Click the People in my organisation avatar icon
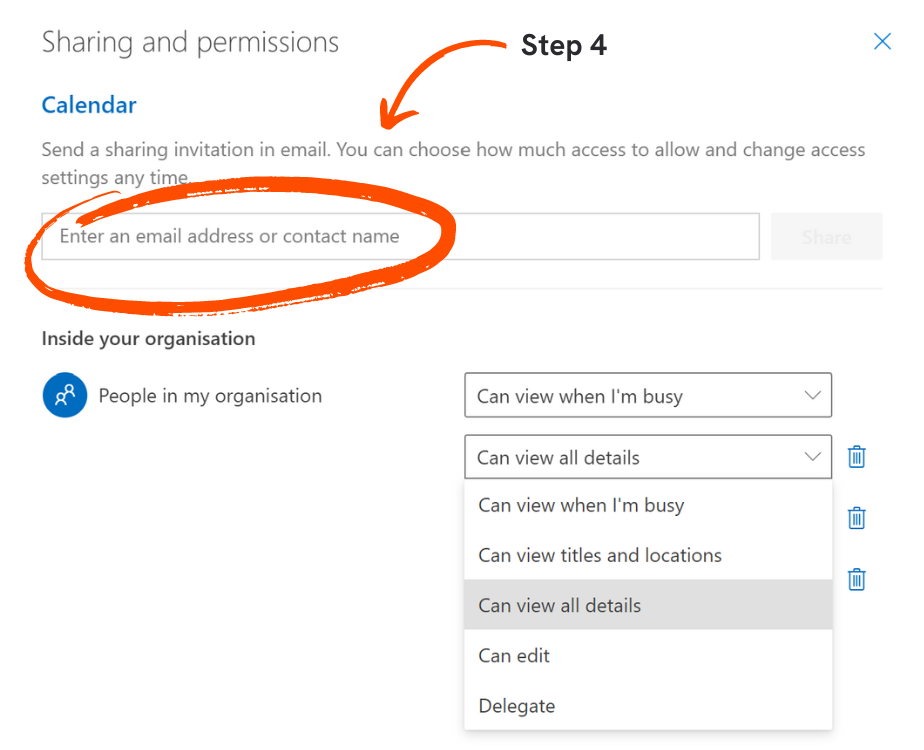This screenshot has width=924, height=750. [x=64, y=395]
